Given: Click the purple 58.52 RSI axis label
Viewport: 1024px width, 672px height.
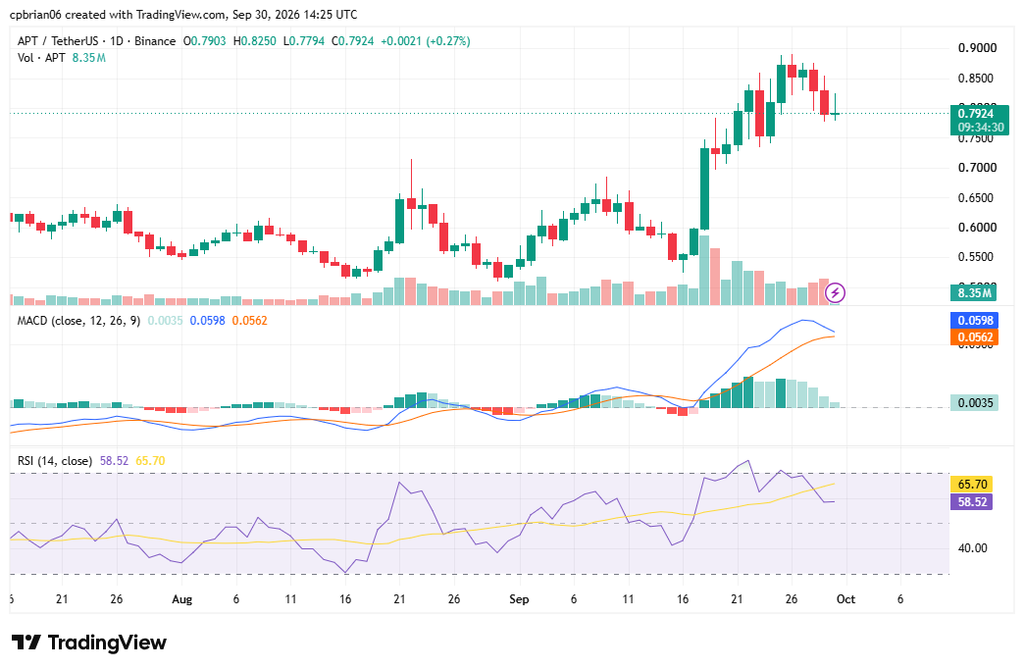Looking at the screenshot, I should click(x=972, y=502).
